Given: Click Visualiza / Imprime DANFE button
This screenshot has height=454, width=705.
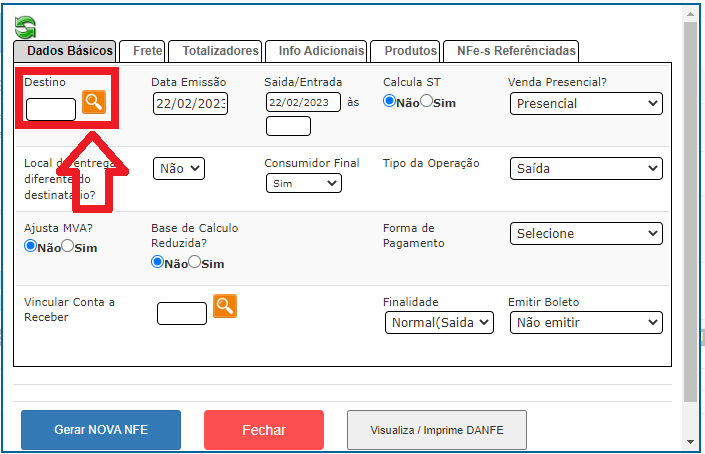Looking at the screenshot, I should click(x=436, y=430).
